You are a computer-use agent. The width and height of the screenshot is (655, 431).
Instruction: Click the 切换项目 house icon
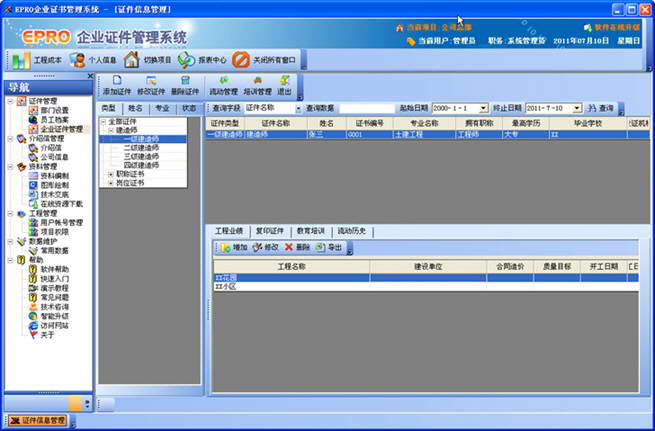point(131,60)
